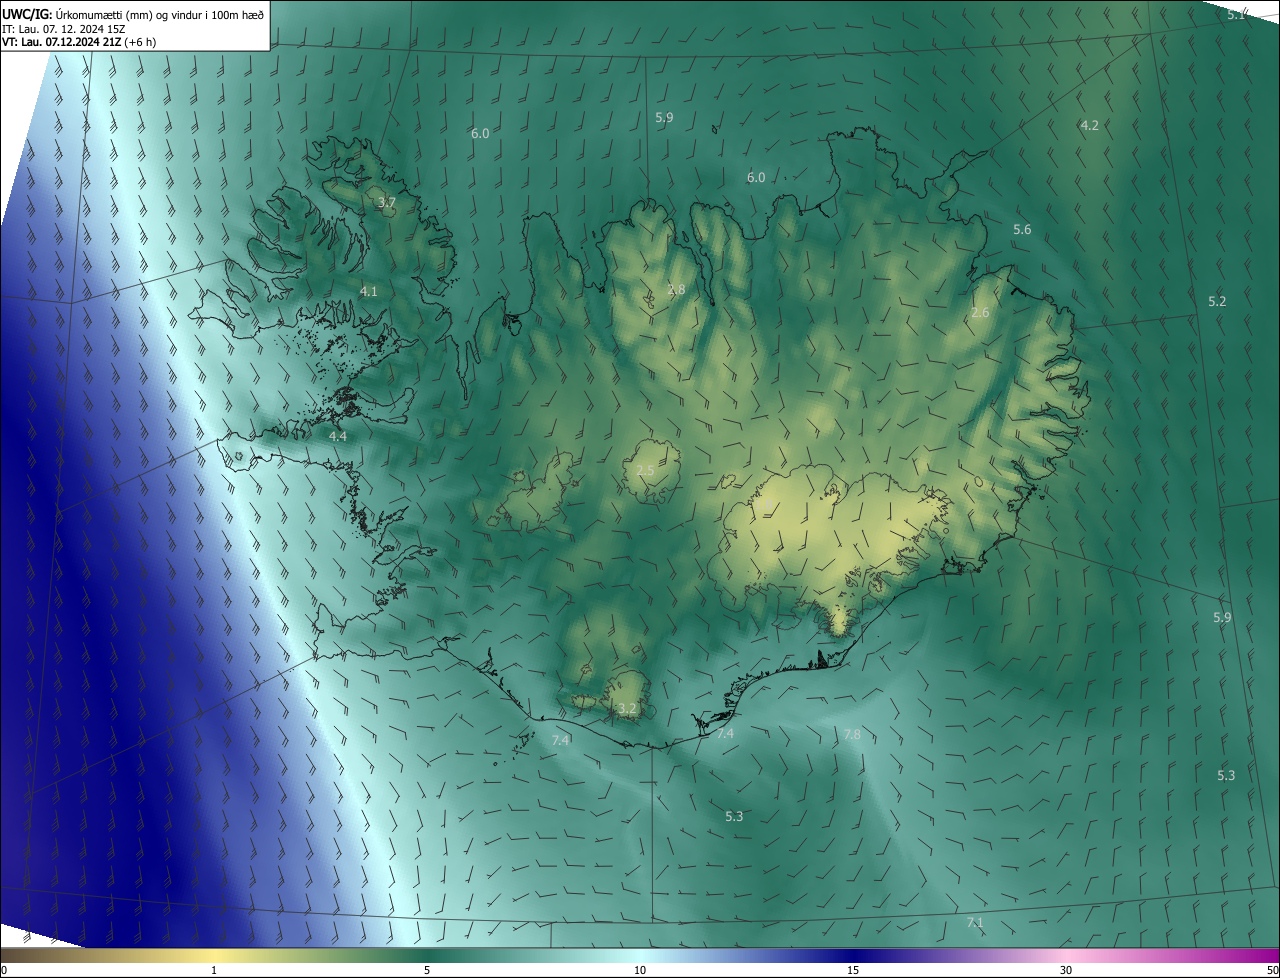Select the 7.8 value on the map
Image resolution: width=1280 pixels, height=978 pixels.
click(852, 735)
